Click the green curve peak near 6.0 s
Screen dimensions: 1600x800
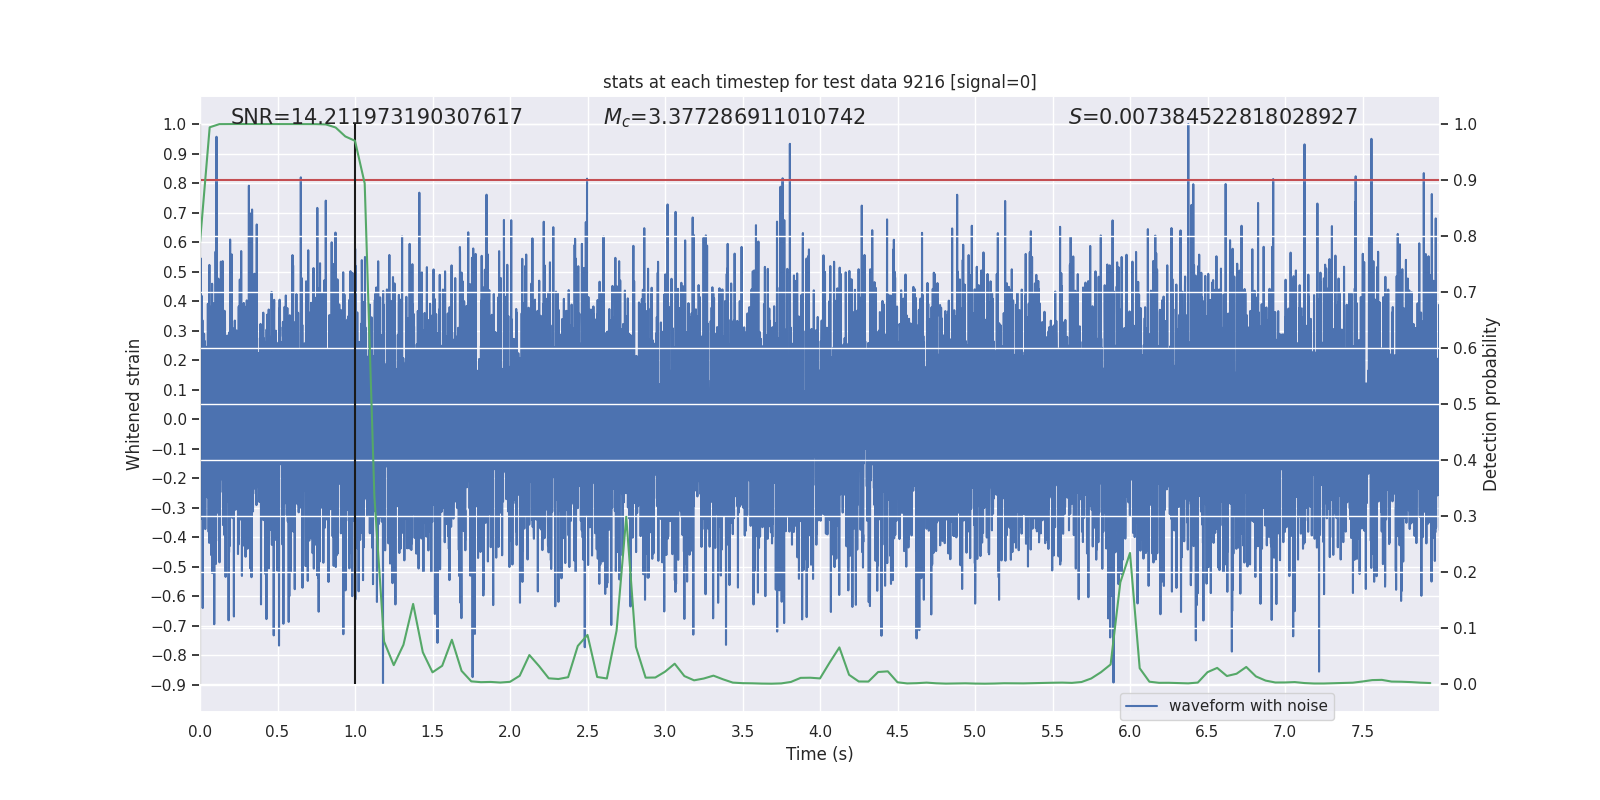point(1130,554)
